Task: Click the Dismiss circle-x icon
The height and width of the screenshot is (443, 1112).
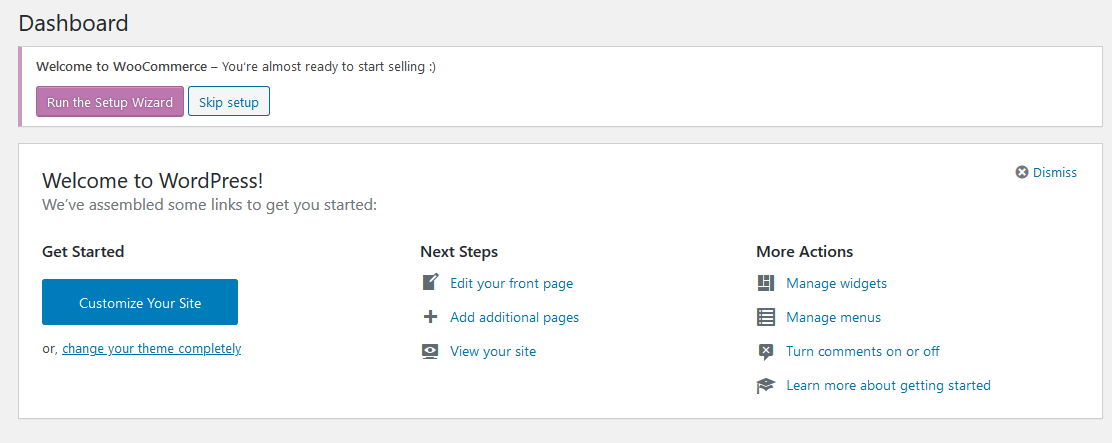Action: (x=1022, y=172)
